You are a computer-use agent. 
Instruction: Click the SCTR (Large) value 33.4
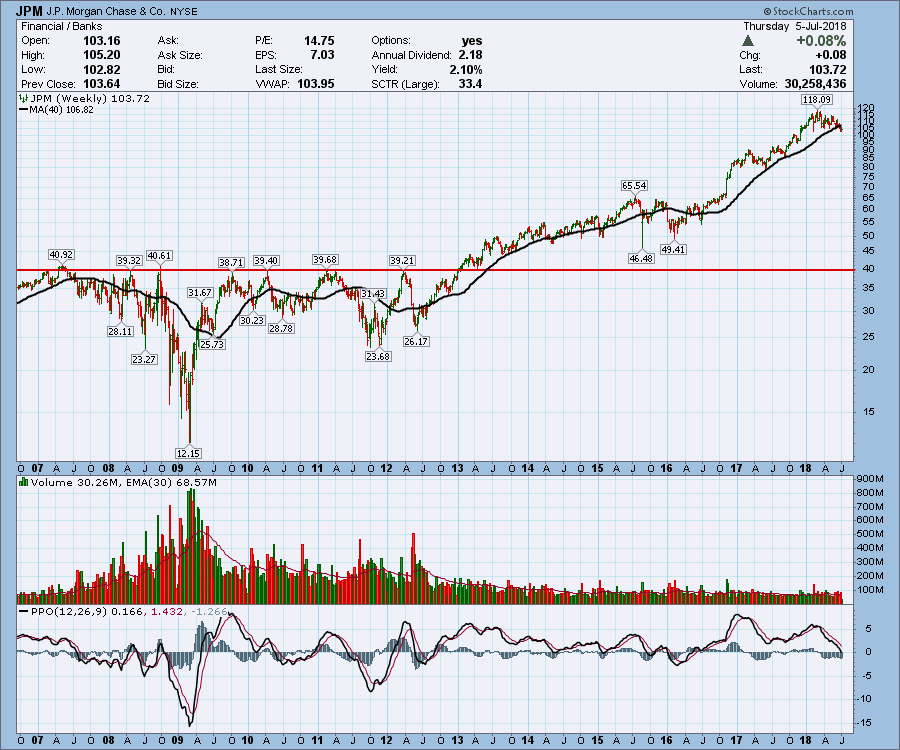[x=471, y=84]
